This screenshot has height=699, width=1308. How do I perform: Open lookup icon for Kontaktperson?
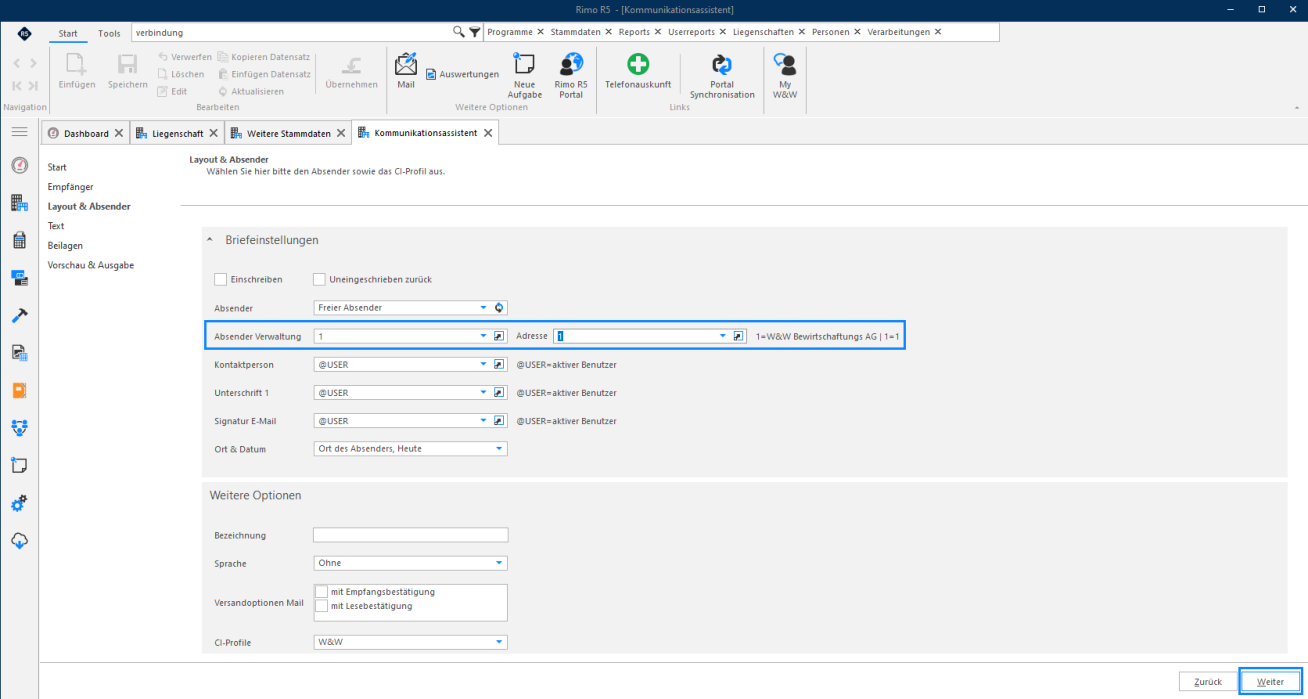tap(500, 364)
